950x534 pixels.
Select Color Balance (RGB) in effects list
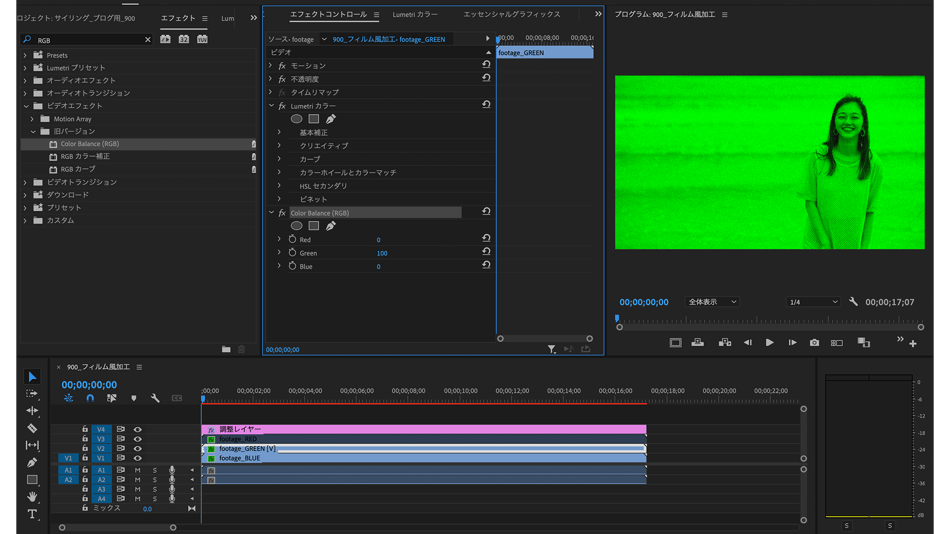click(x=89, y=144)
